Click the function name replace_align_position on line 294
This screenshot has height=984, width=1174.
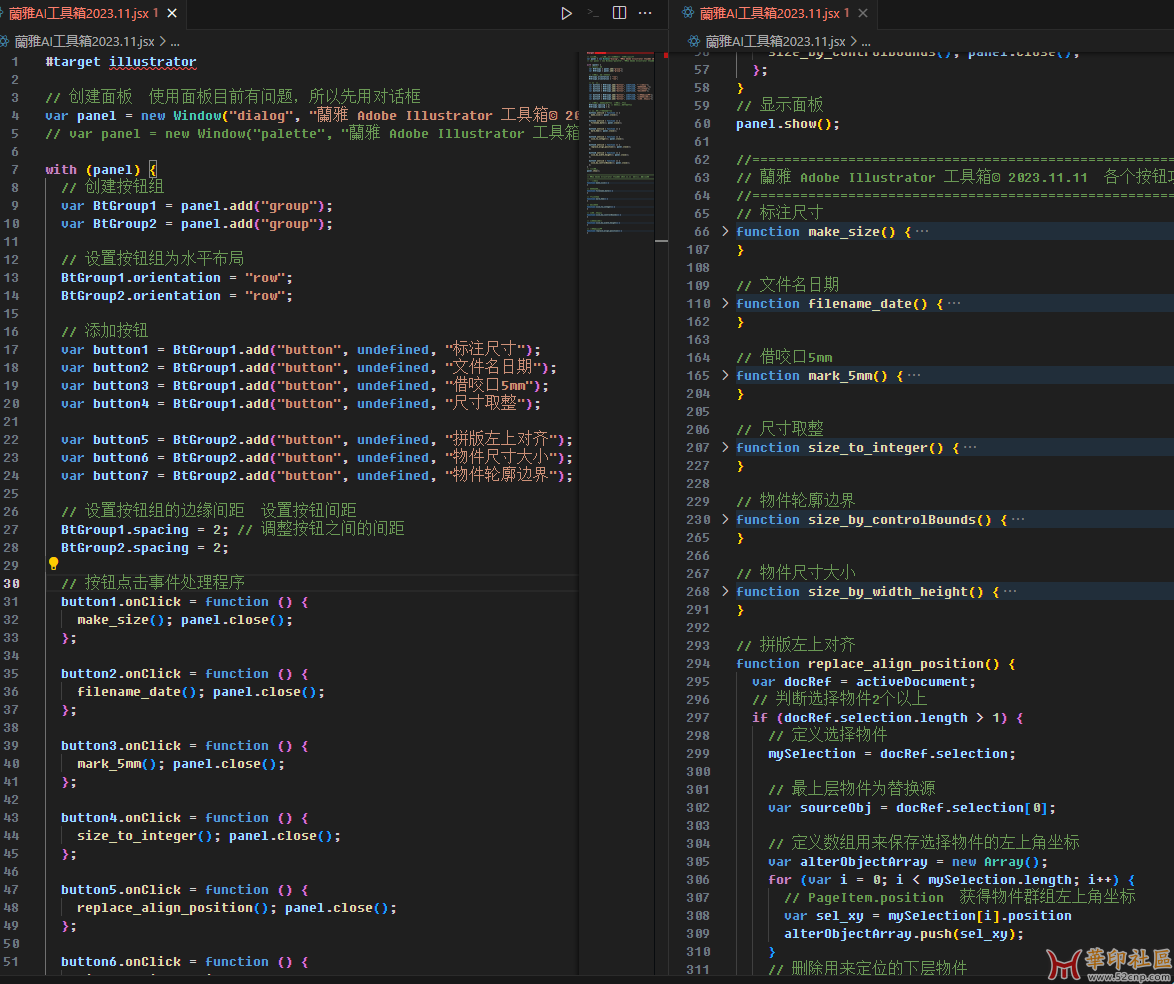[x=895, y=663]
